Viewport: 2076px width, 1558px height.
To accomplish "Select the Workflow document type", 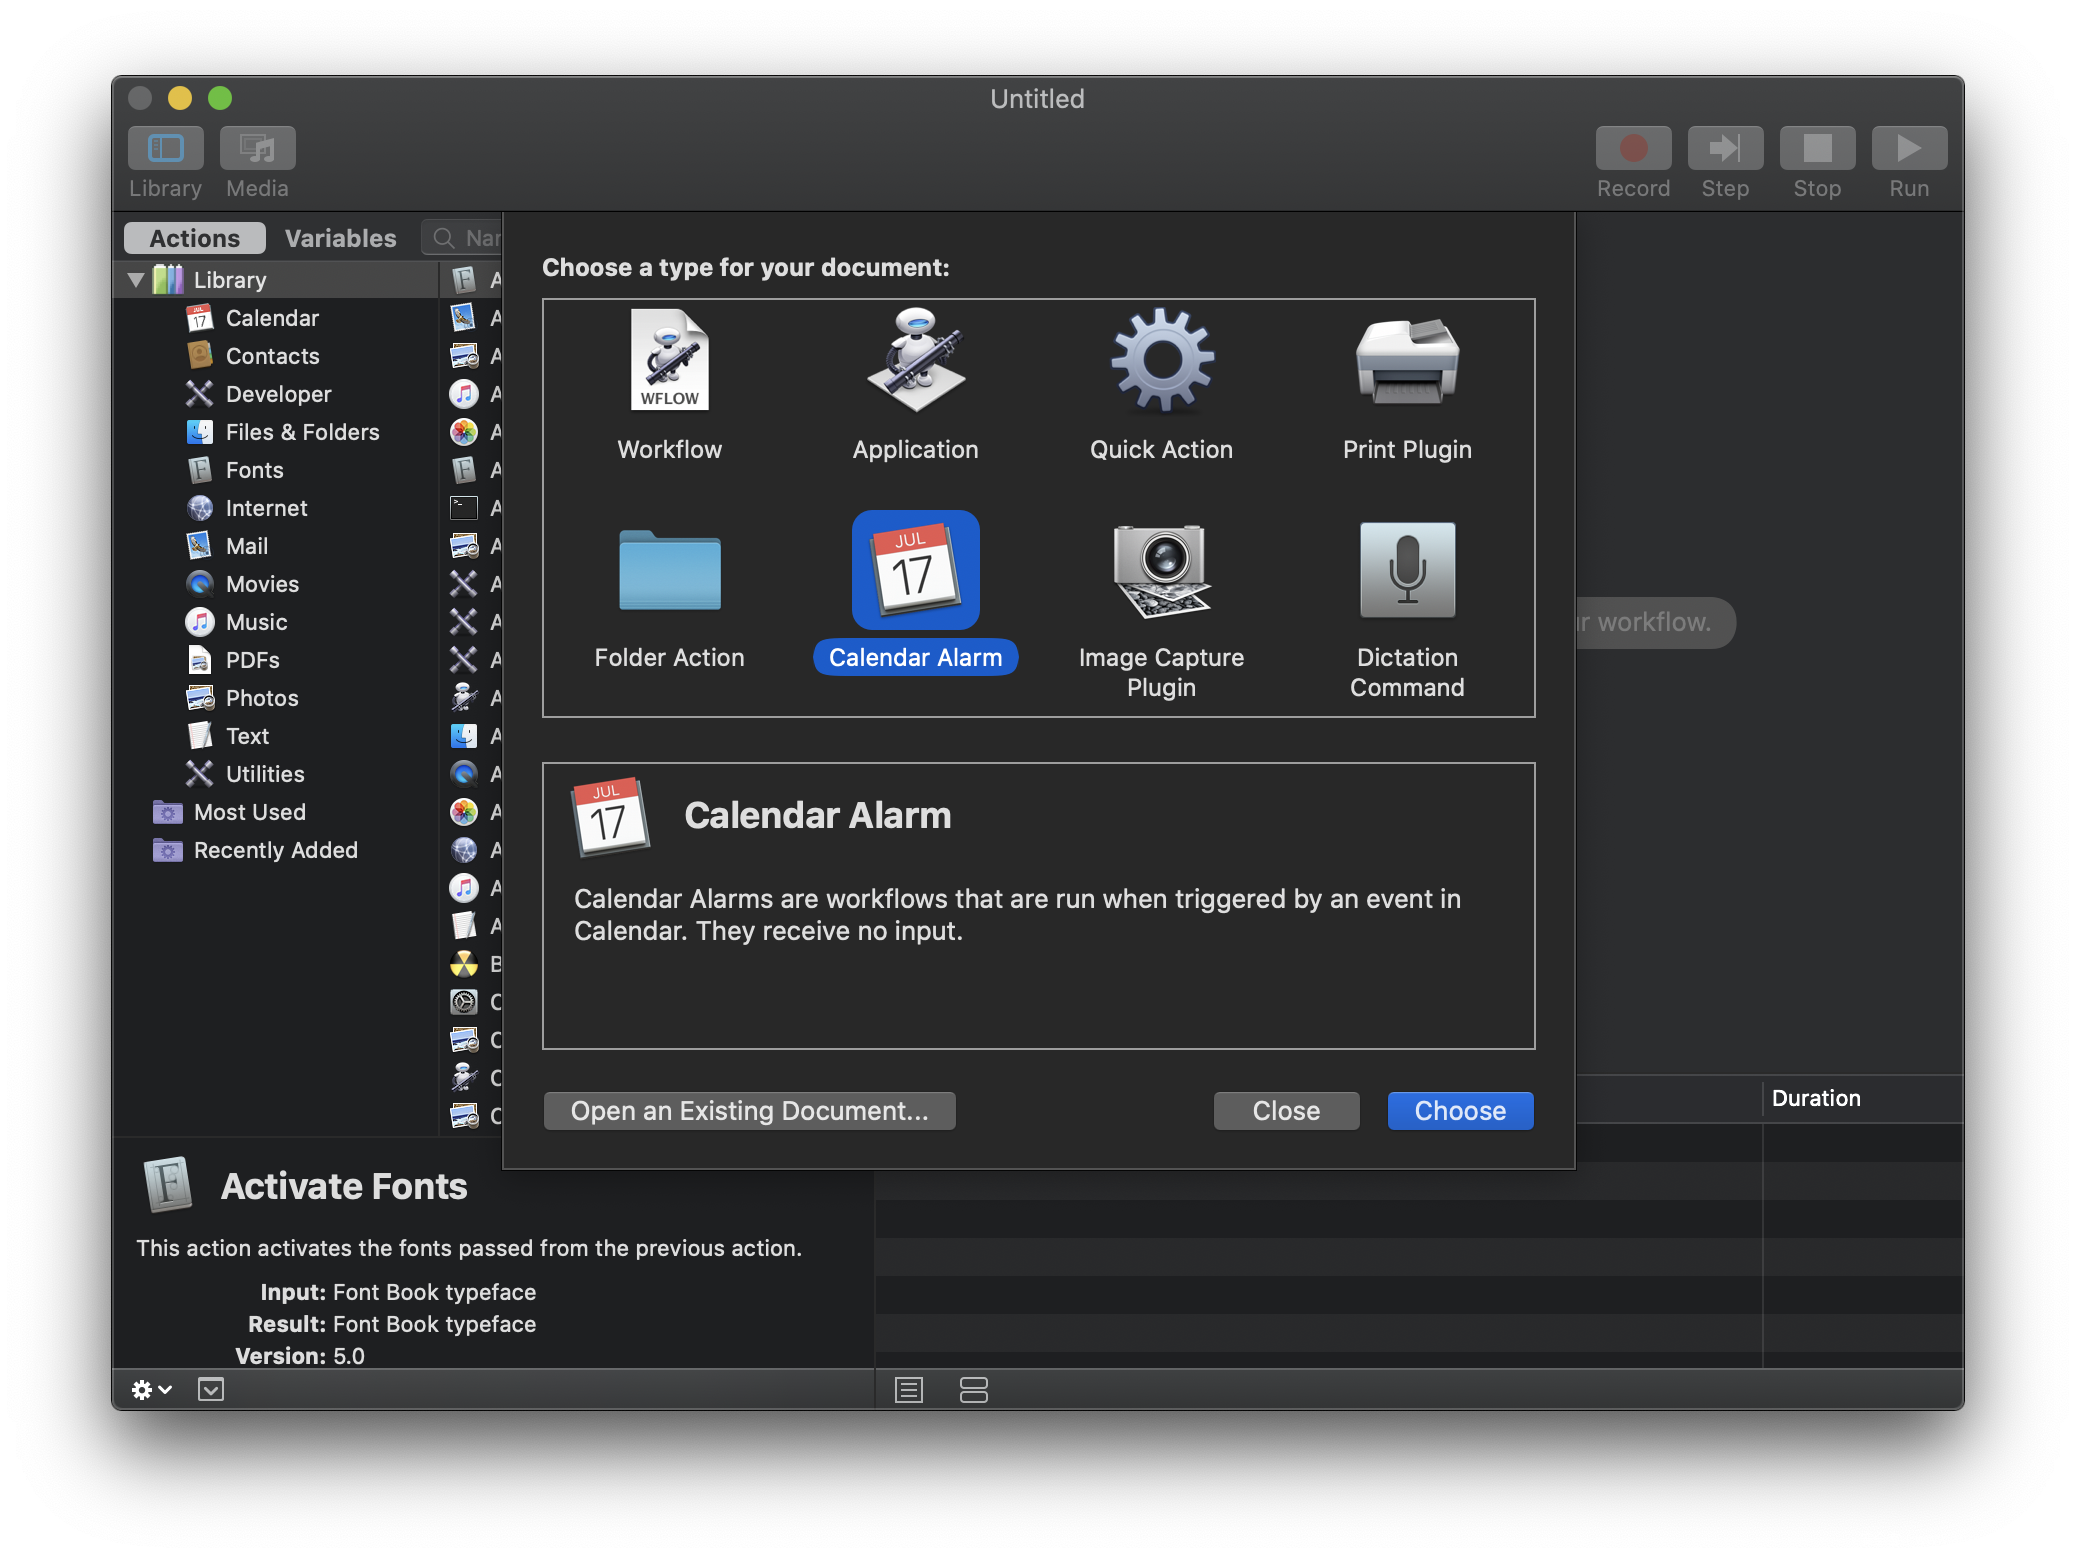I will pos(669,387).
